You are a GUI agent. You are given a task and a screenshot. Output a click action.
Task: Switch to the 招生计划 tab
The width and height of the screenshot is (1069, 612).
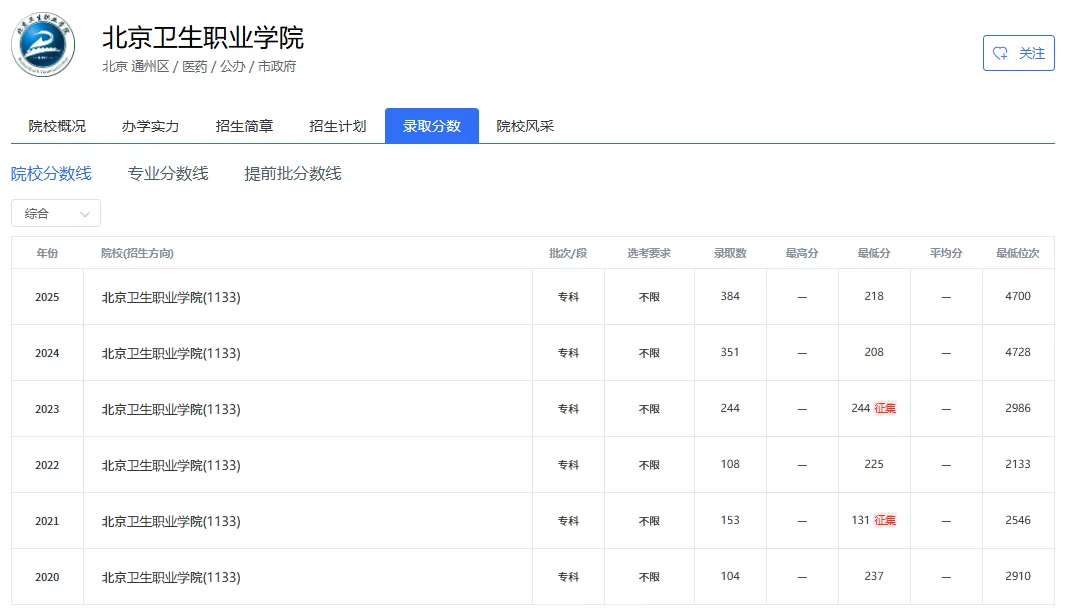(338, 126)
